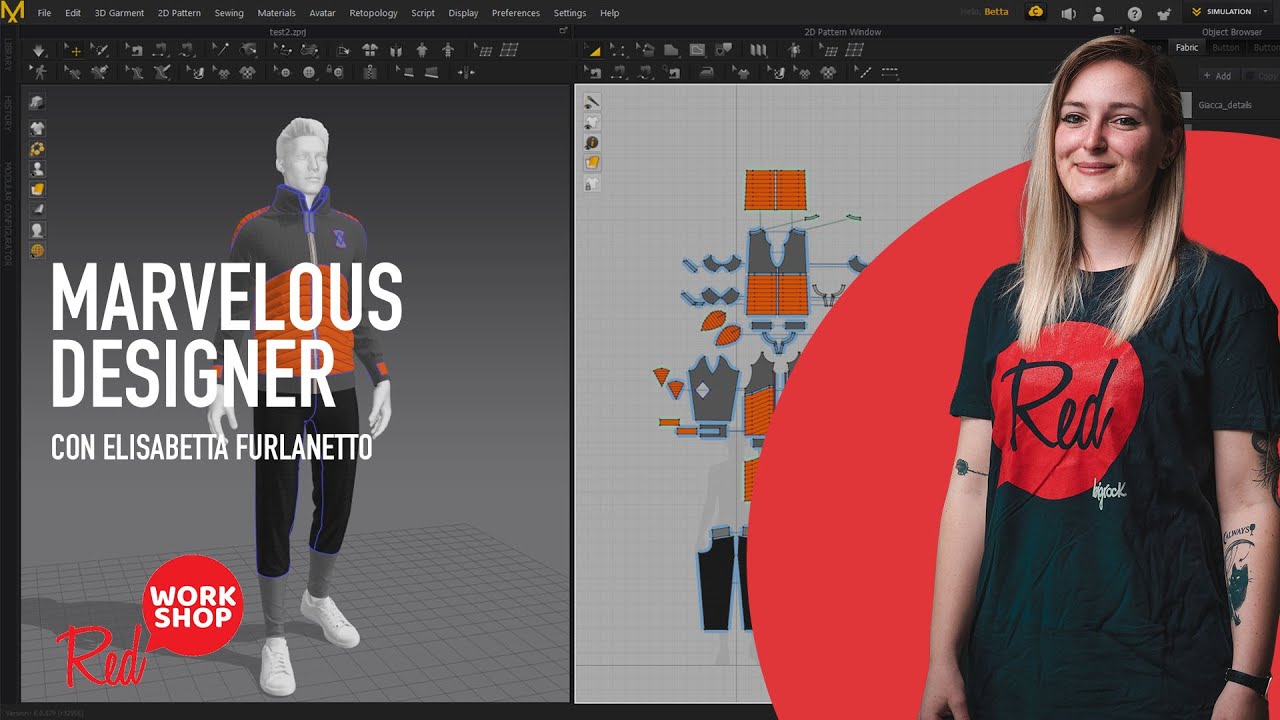The image size is (1280, 720).
Task: Click the garment icon beside SIMULATION mode
Action: [x=1164, y=13]
